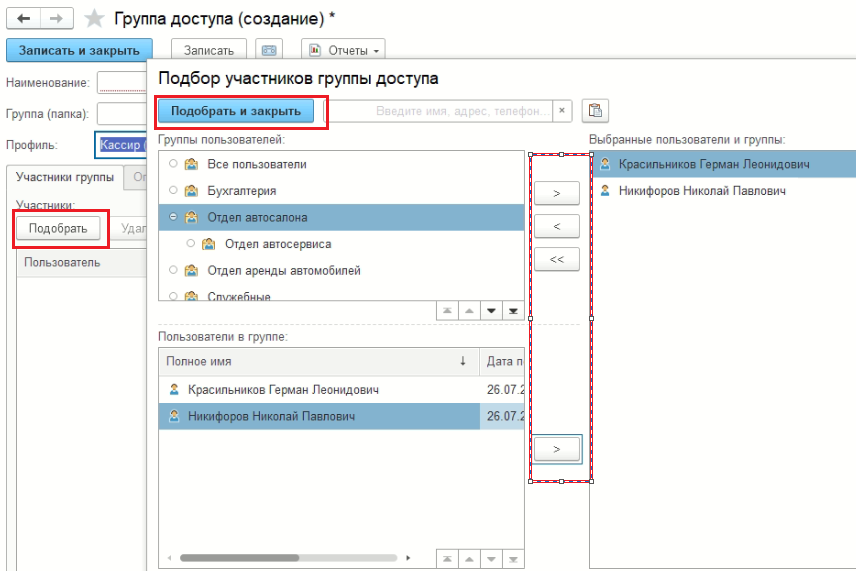Remove all selected users with << button
The width and height of the screenshot is (856, 571).
coord(557,260)
